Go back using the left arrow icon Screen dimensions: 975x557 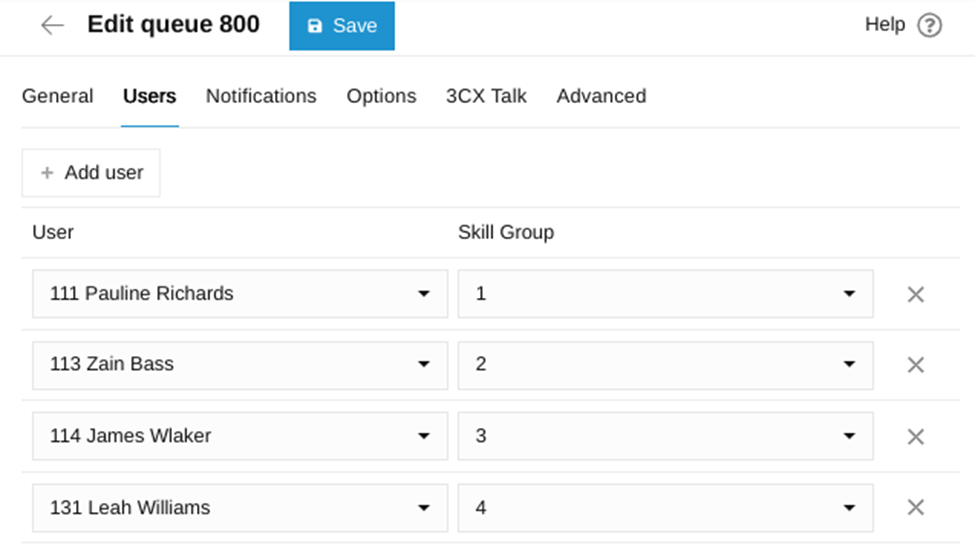[x=52, y=25]
